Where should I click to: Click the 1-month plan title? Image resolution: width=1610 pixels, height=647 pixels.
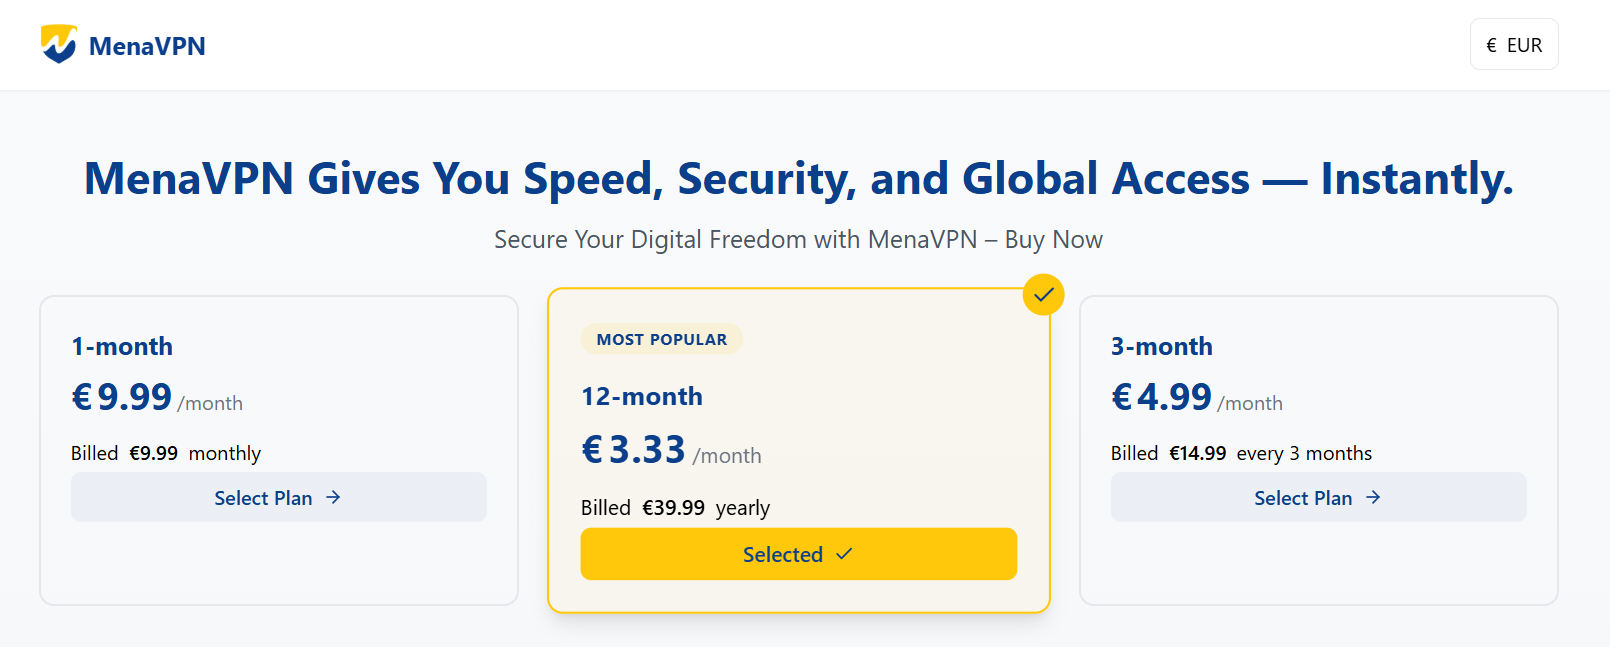pyautogui.click(x=122, y=346)
